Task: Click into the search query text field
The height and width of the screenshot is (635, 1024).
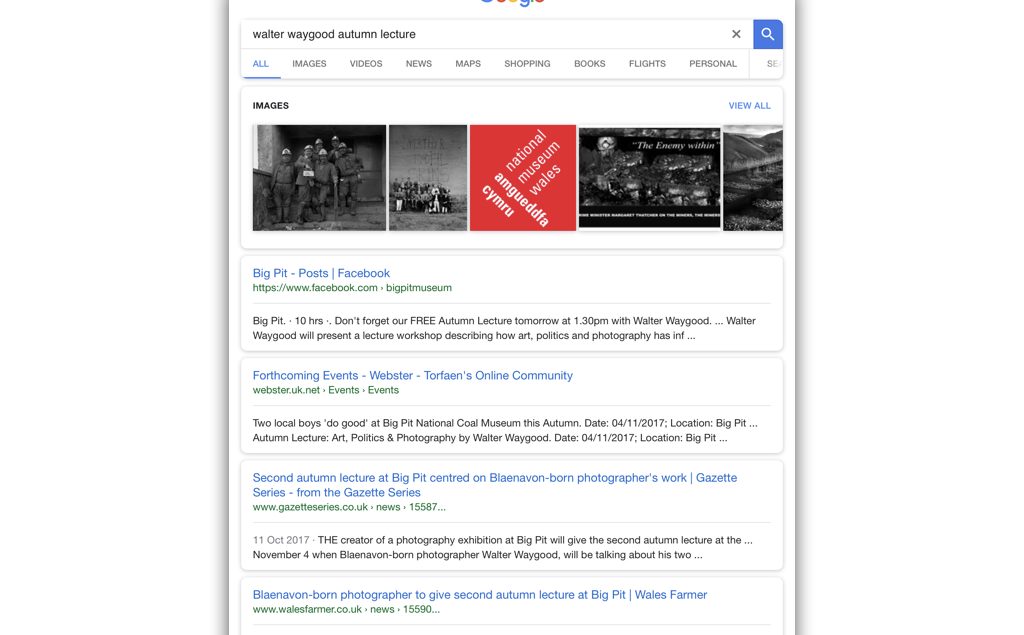Action: pyautogui.click(x=480, y=34)
